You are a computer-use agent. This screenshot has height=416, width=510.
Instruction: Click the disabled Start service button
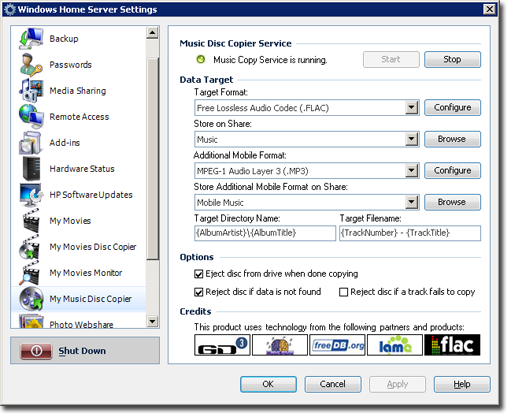(x=391, y=59)
